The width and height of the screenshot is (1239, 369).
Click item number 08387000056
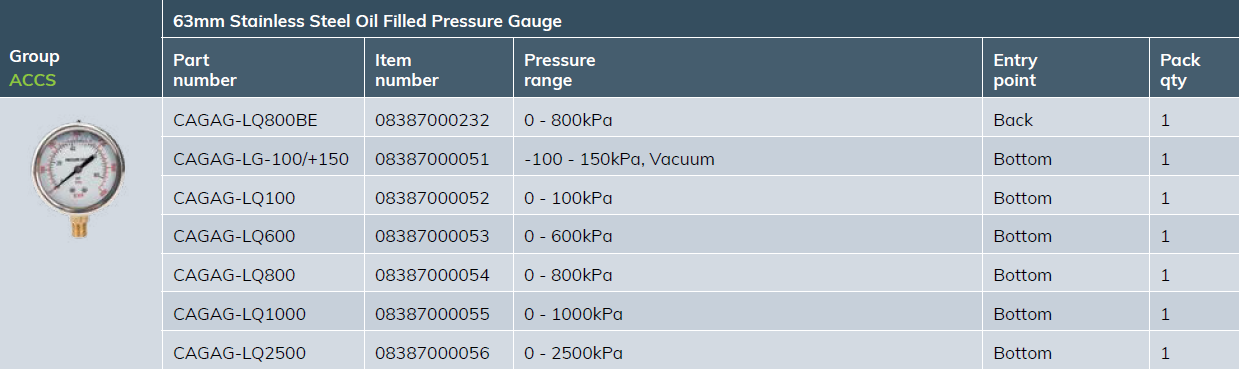click(x=432, y=353)
